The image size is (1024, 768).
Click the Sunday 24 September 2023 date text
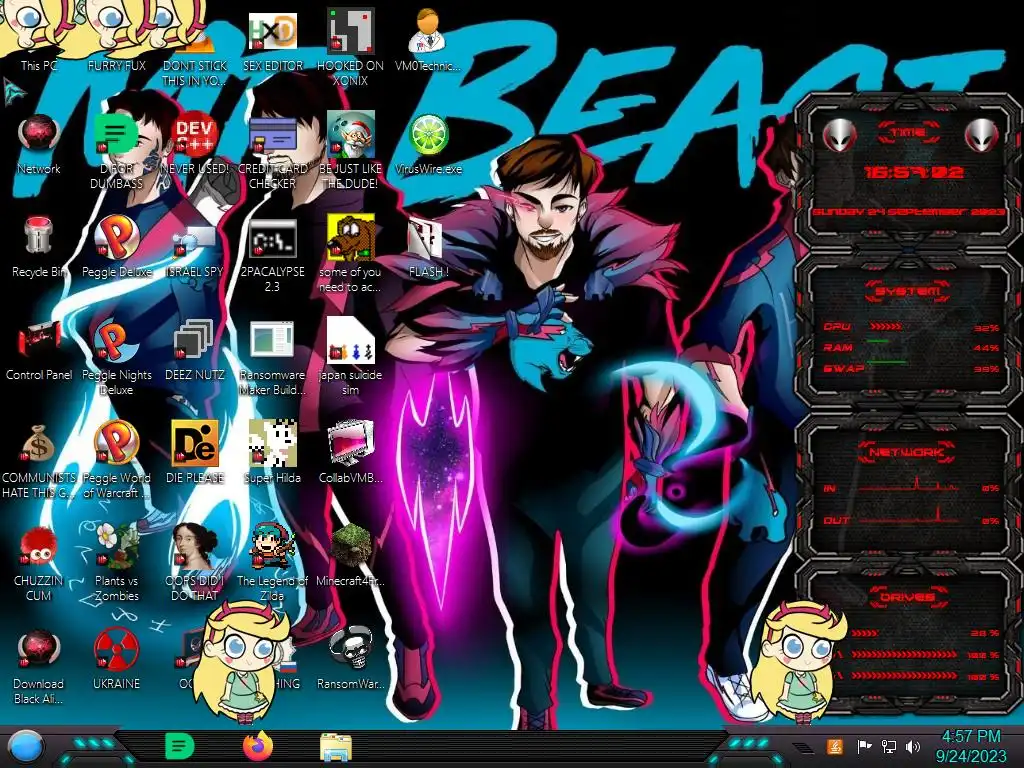[908, 212]
